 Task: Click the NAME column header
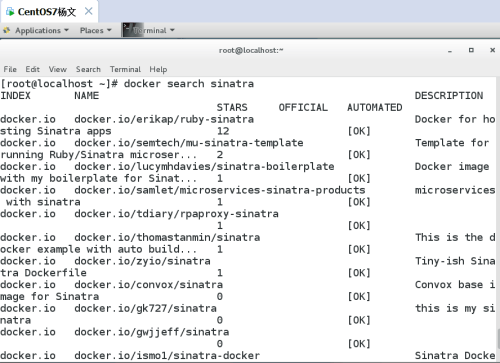point(87,96)
